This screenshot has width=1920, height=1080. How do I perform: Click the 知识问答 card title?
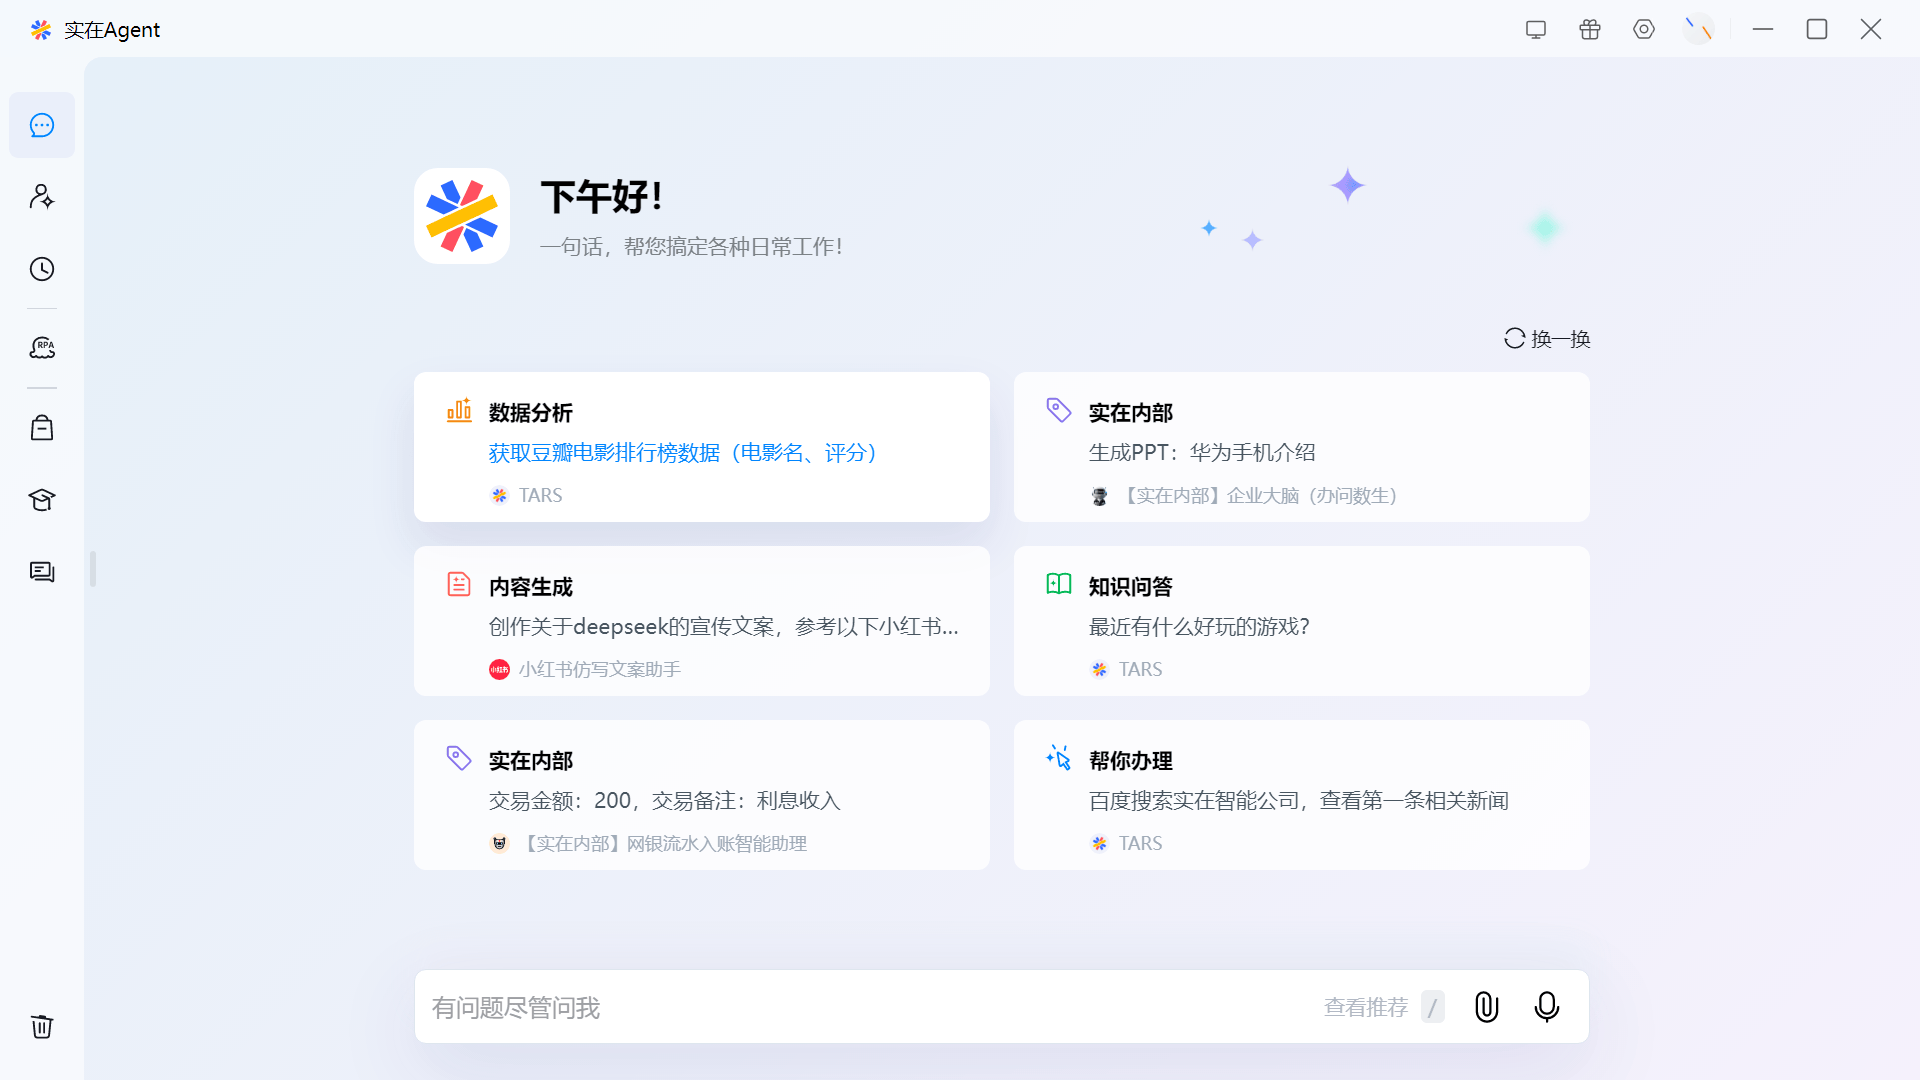tap(1130, 587)
